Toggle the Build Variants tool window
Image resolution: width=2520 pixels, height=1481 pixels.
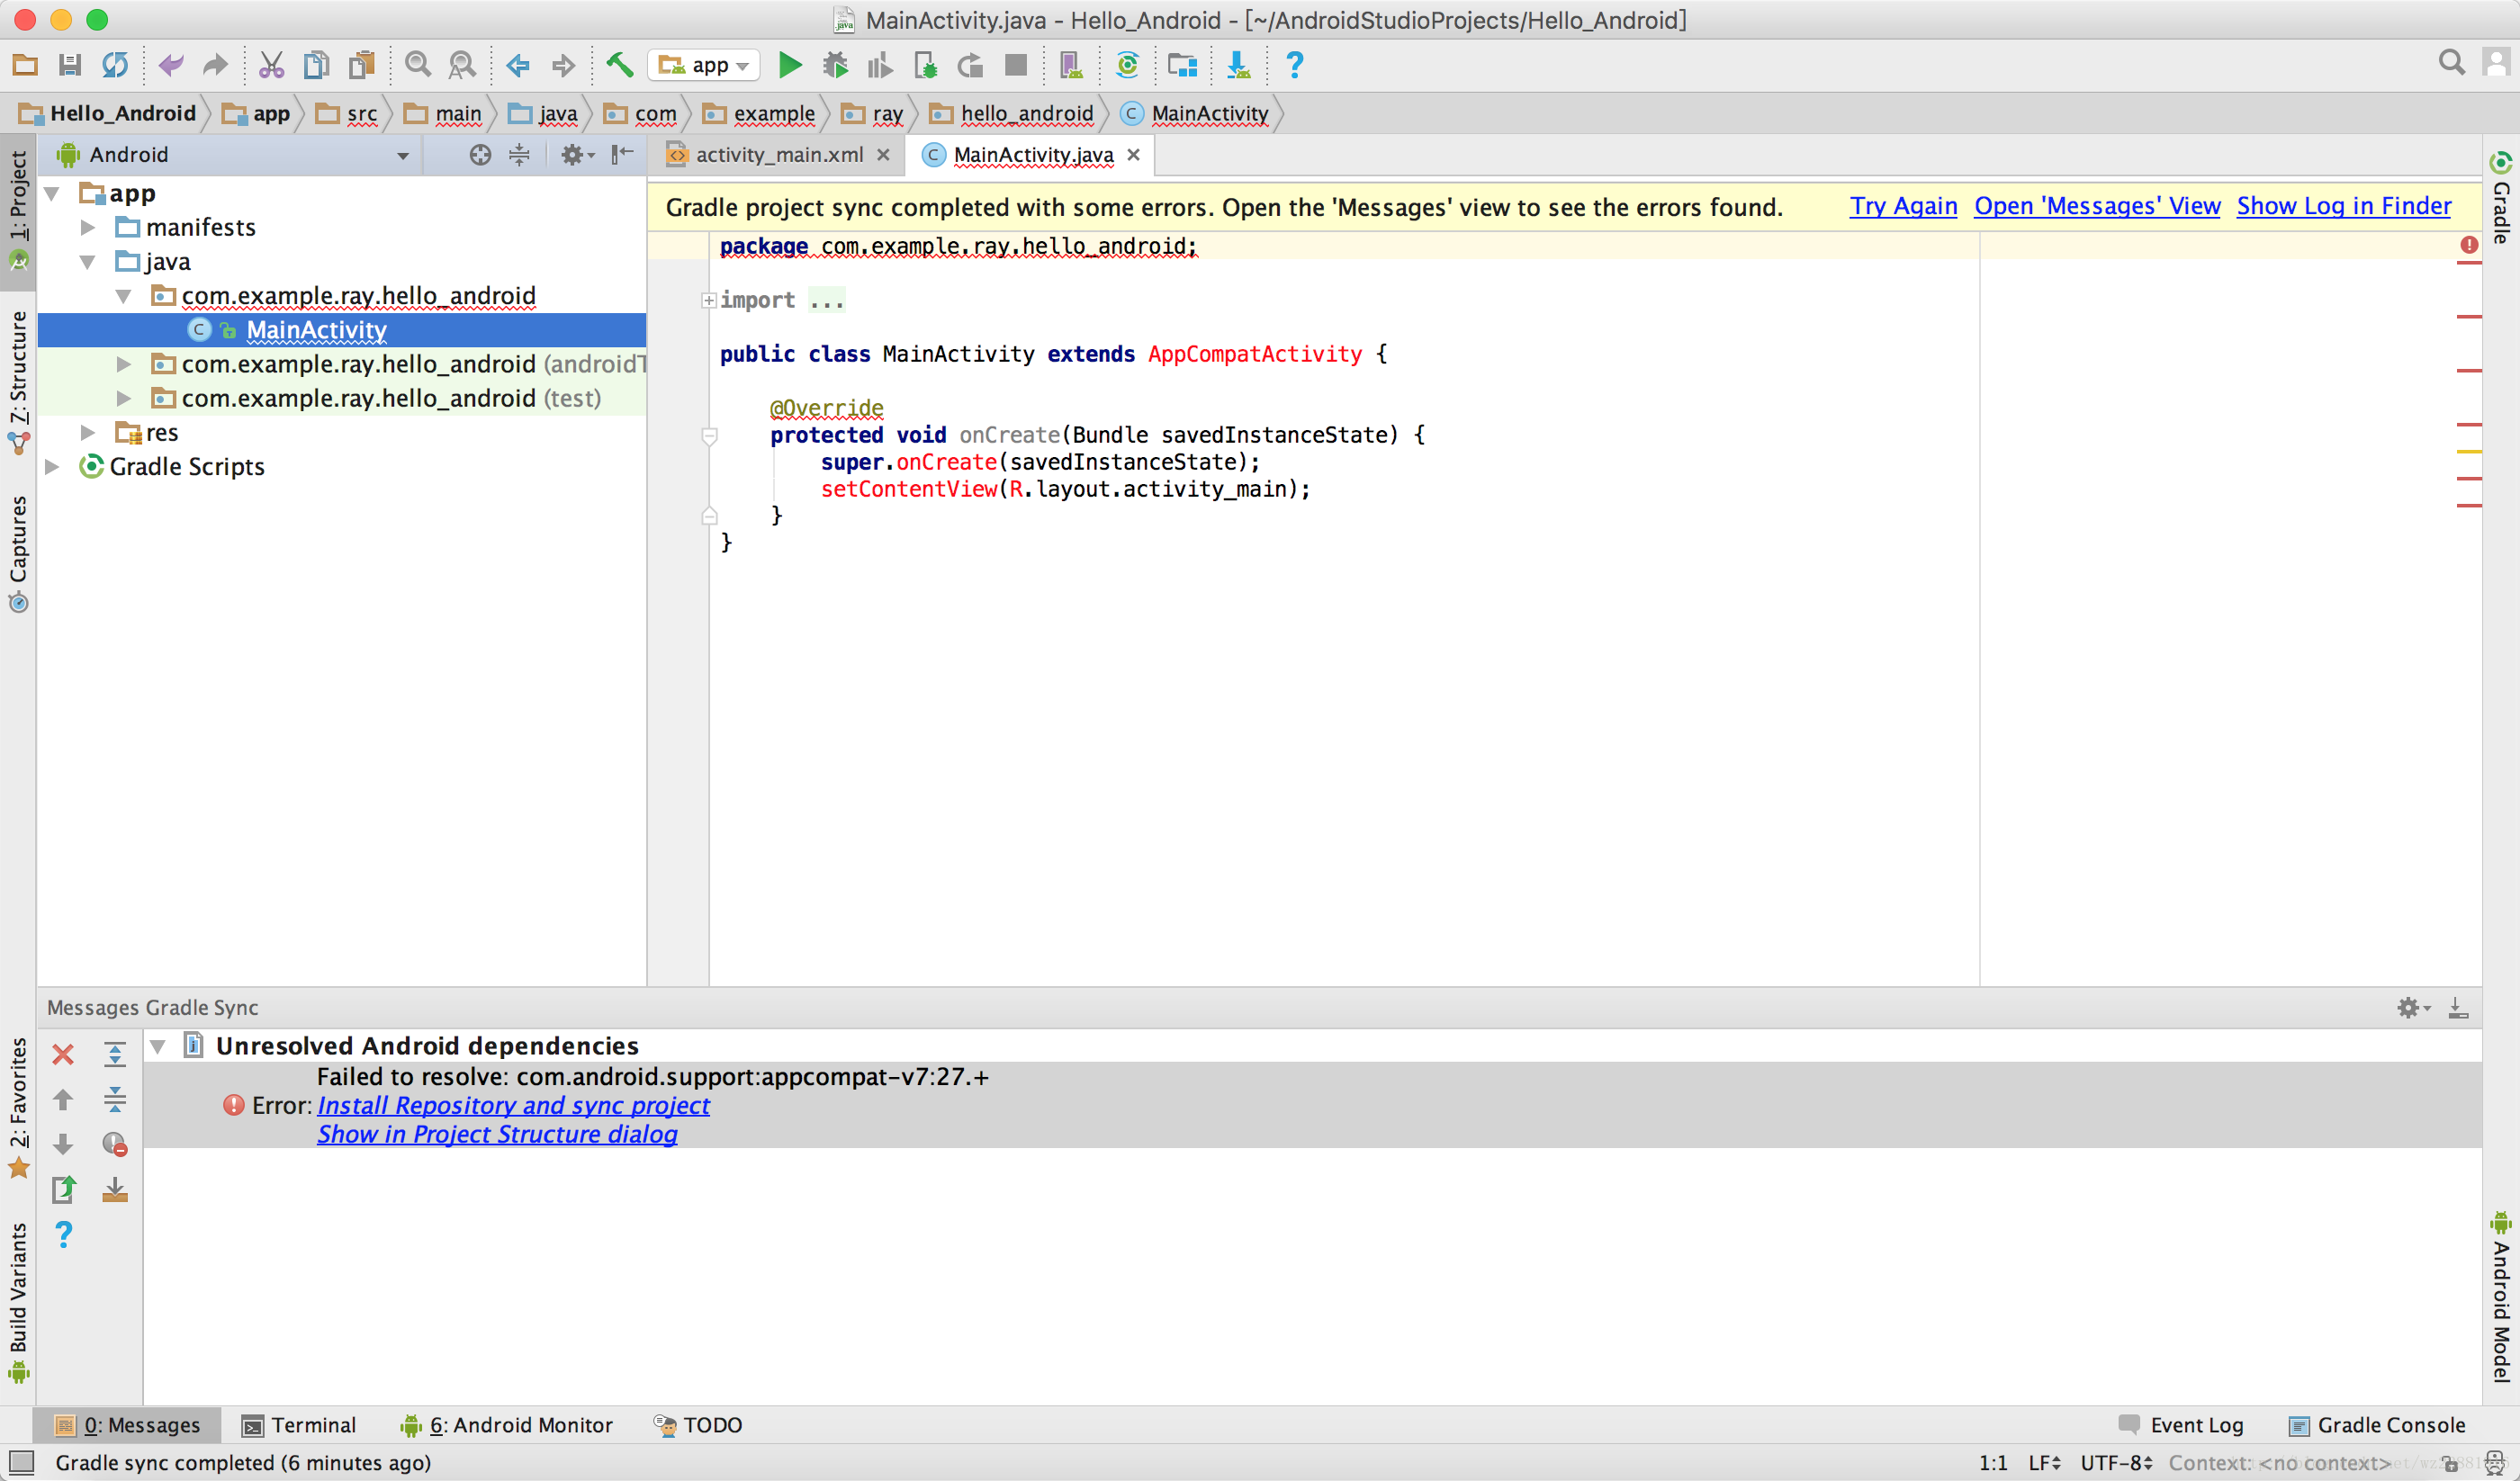point(18,1302)
